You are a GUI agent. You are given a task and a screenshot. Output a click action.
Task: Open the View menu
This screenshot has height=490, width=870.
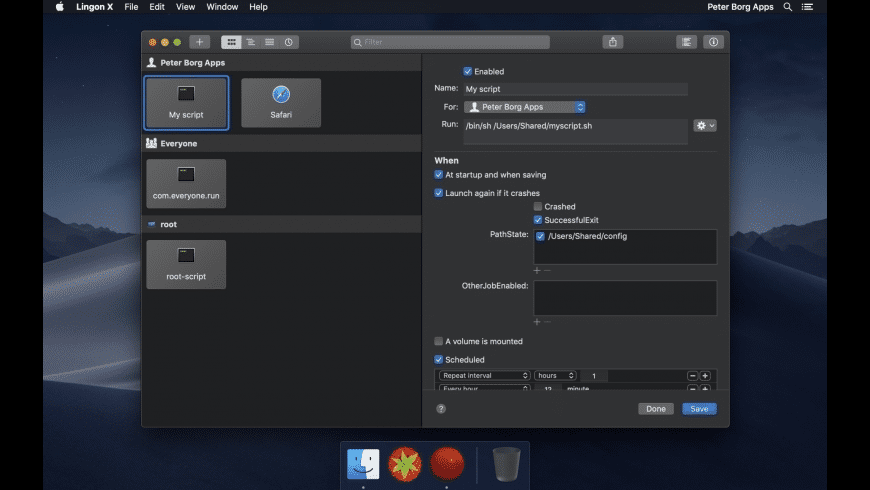185,7
